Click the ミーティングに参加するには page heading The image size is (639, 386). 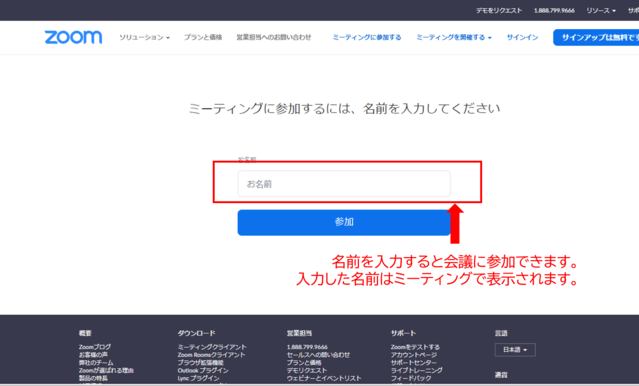click(x=344, y=108)
